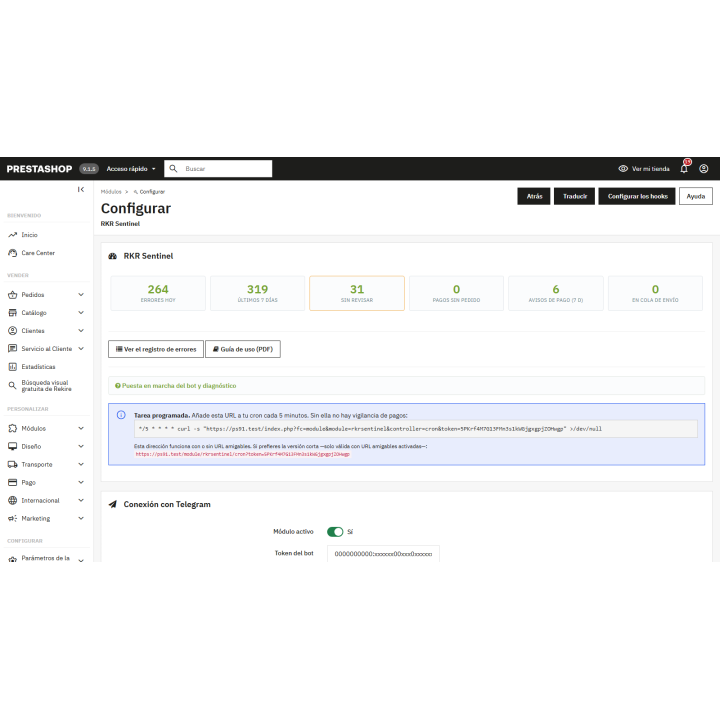Select the 31 Sin revisar card
This screenshot has width=720, height=720.
pyautogui.click(x=357, y=293)
